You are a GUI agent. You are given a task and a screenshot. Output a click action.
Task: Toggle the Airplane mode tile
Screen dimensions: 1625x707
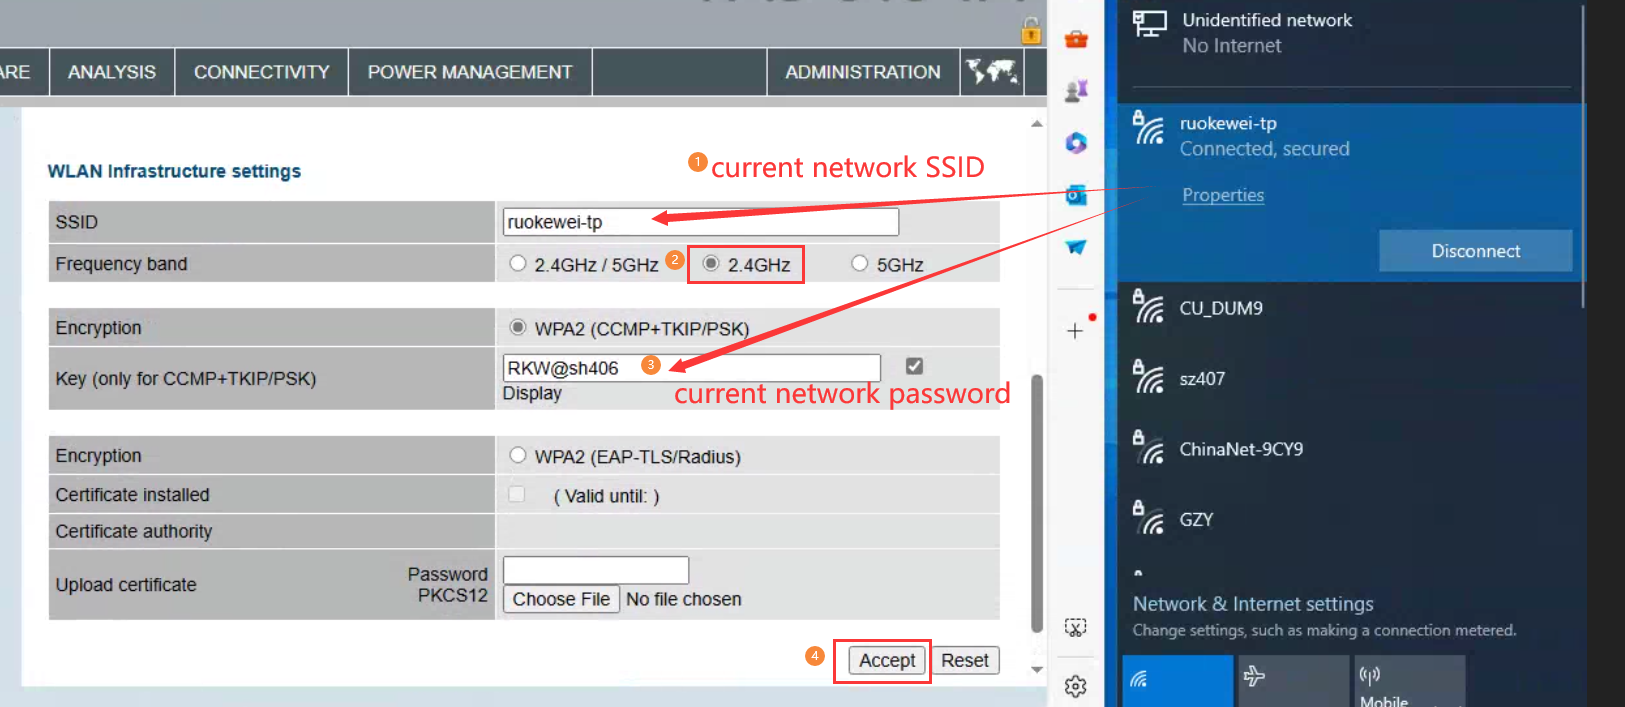pos(1294,681)
